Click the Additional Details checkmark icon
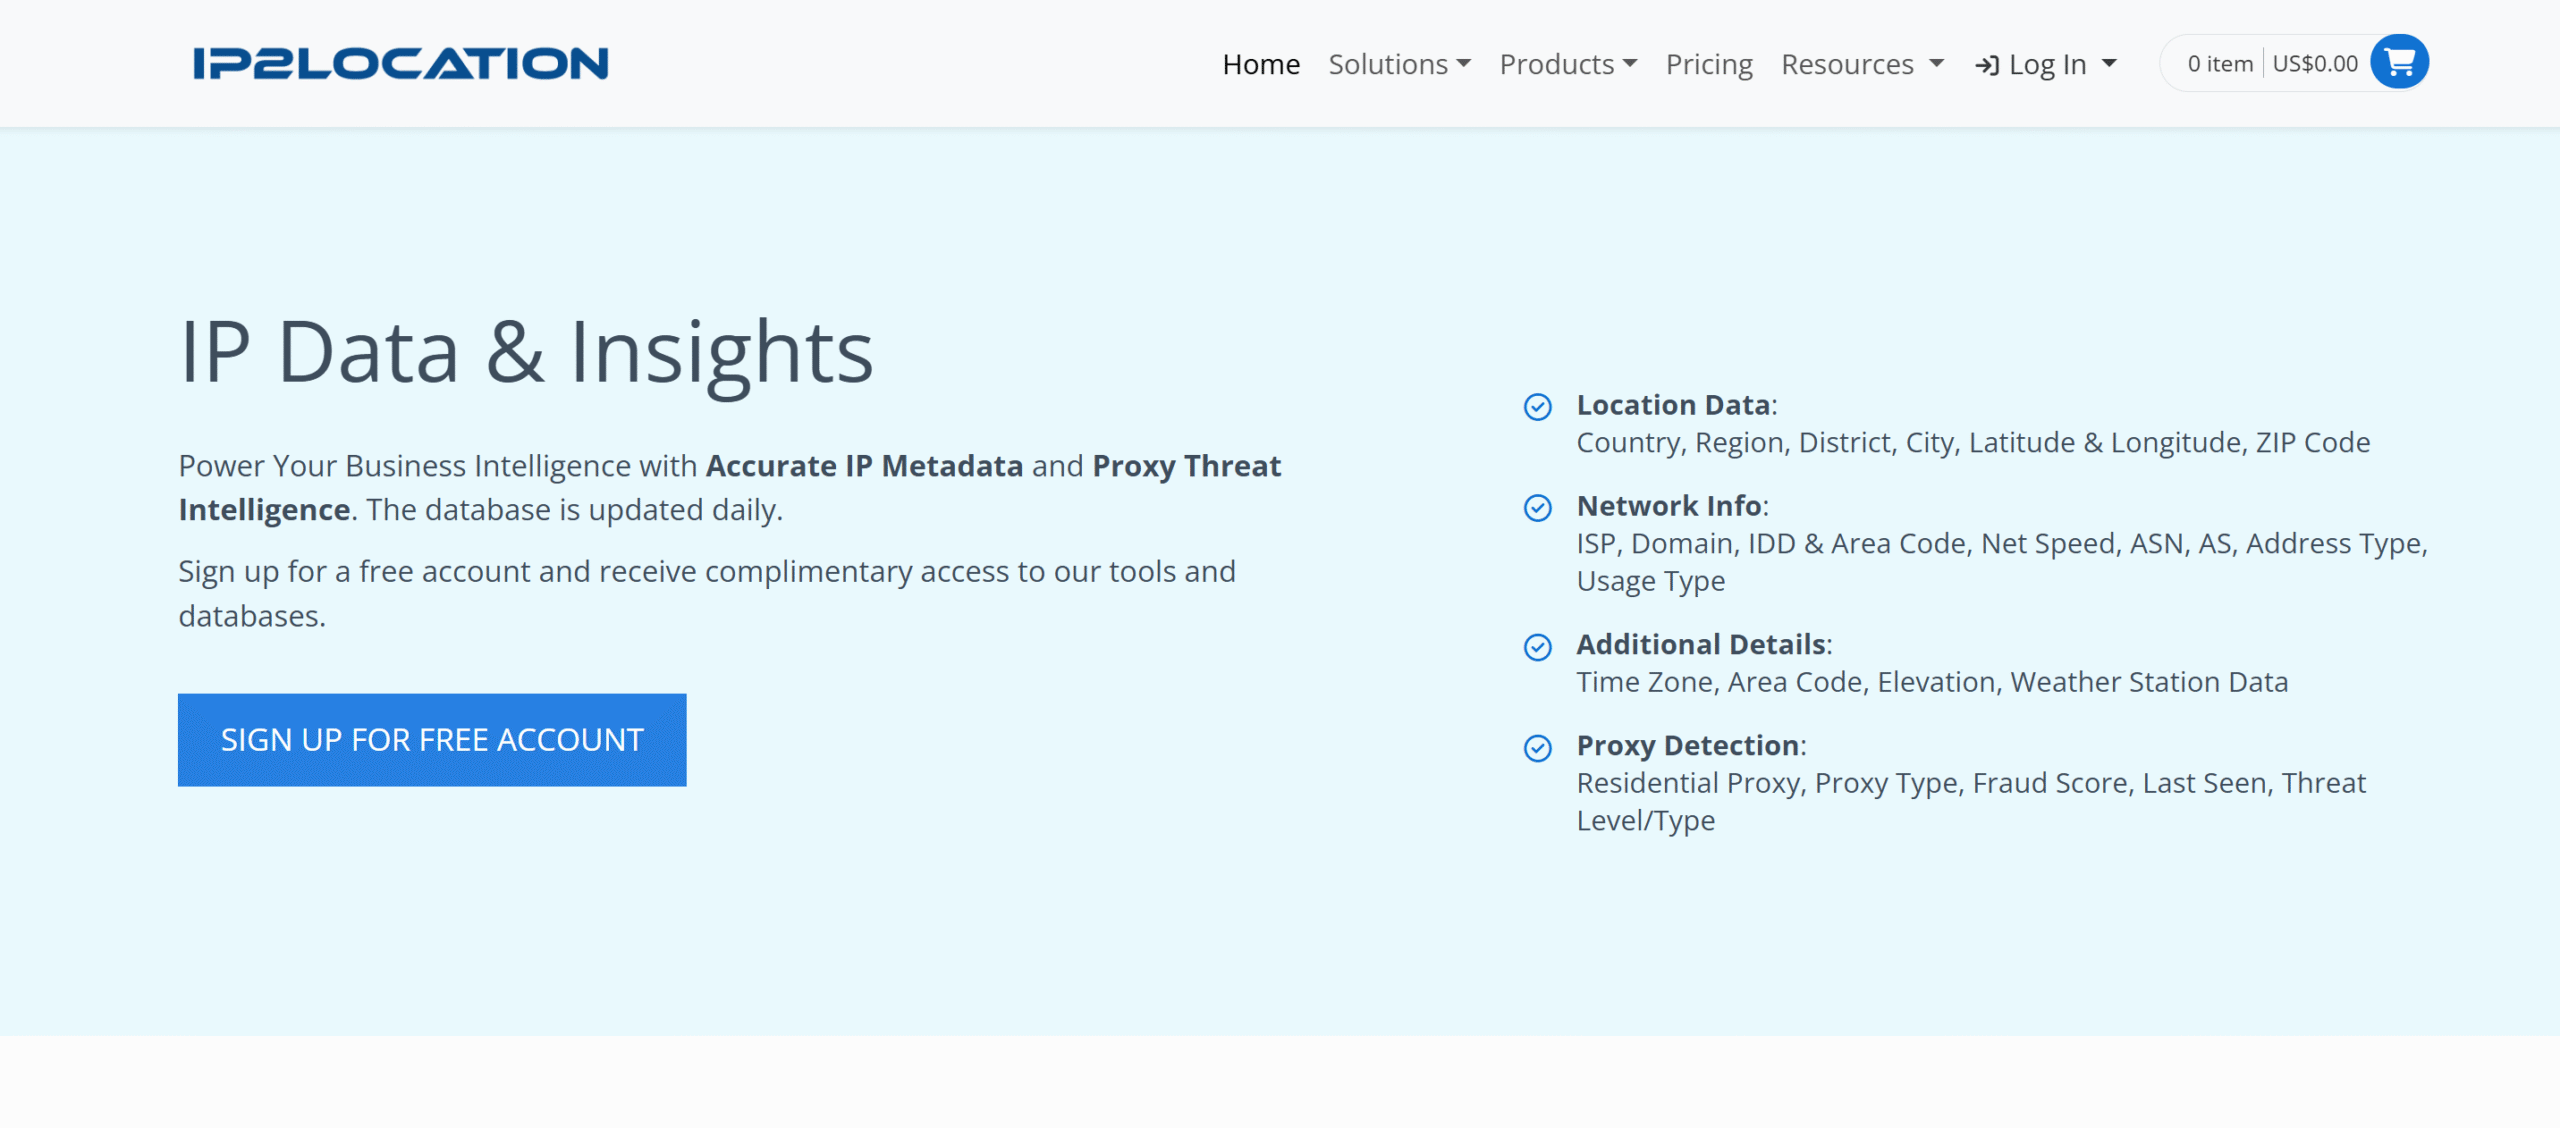2560x1128 pixels. coord(1537,647)
